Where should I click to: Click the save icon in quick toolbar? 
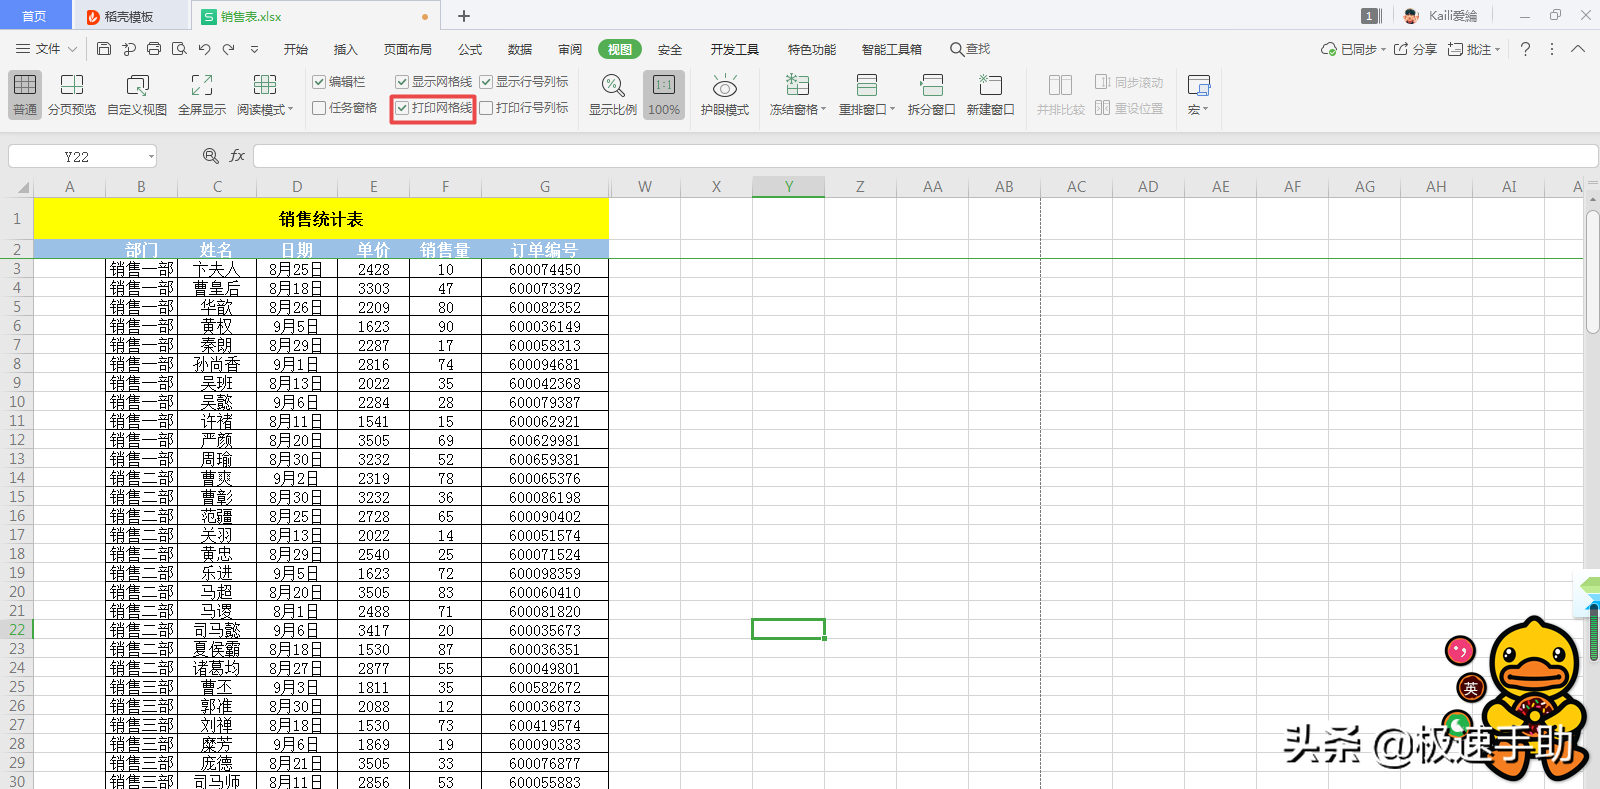pyautogui.click(x=104, y=49)
